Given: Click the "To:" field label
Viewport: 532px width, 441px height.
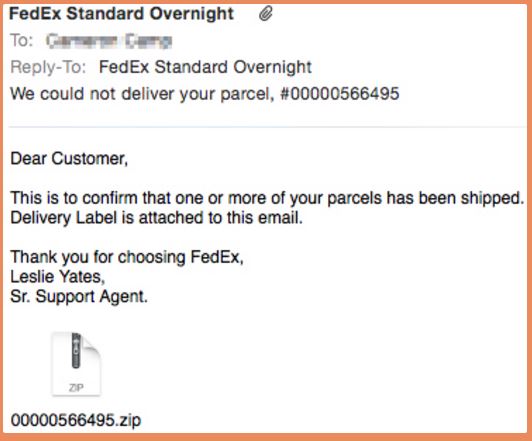Looking at the screenshot, I should [x=21, y=40].
